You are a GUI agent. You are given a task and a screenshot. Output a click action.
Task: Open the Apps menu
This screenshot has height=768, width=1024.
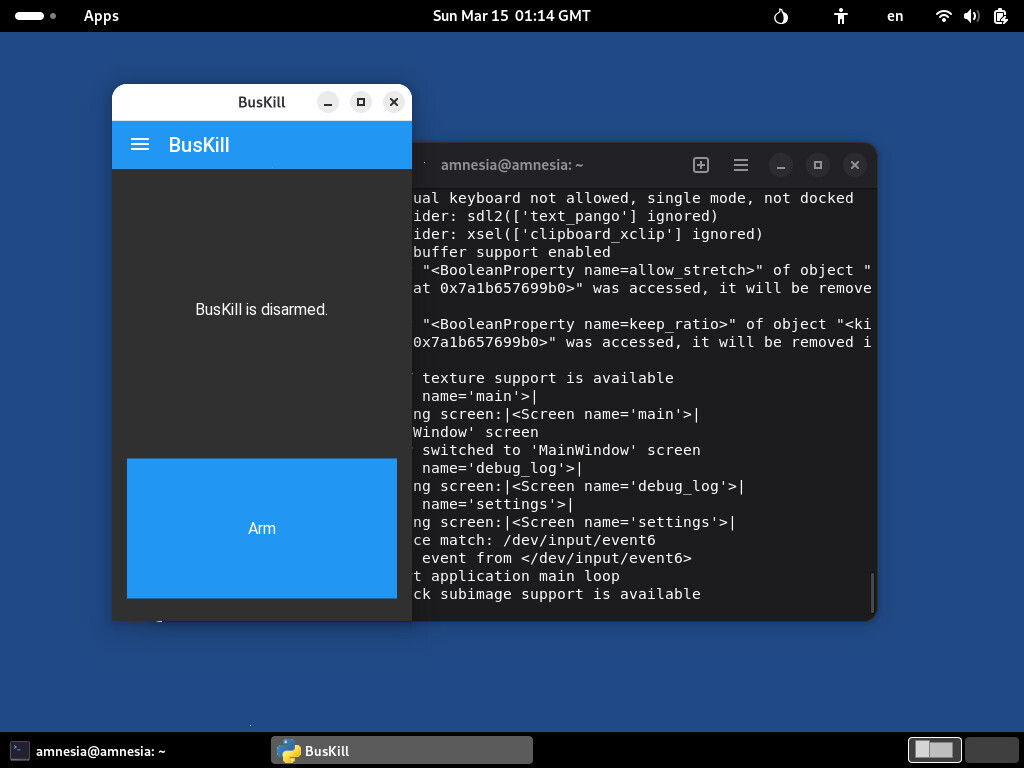point(101,16)
